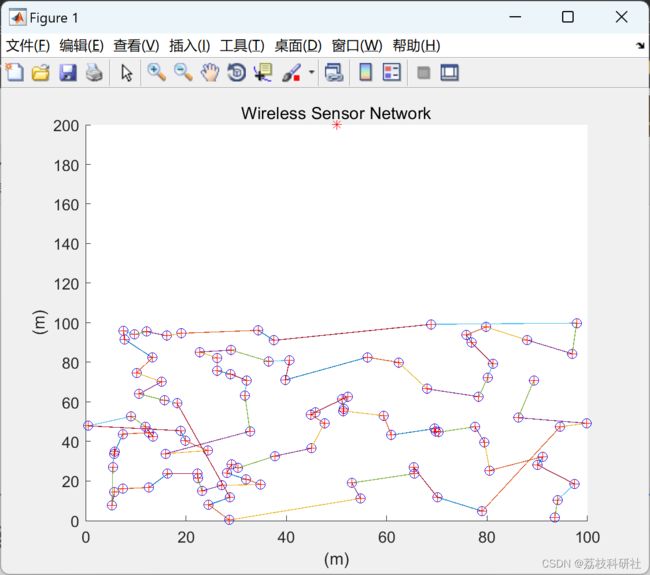Viewport: 650px width, 575px height.
Task: Dock the figure using the arrow at the menu bar's right end
Action: pyautogui.click(x=640, y=46)
